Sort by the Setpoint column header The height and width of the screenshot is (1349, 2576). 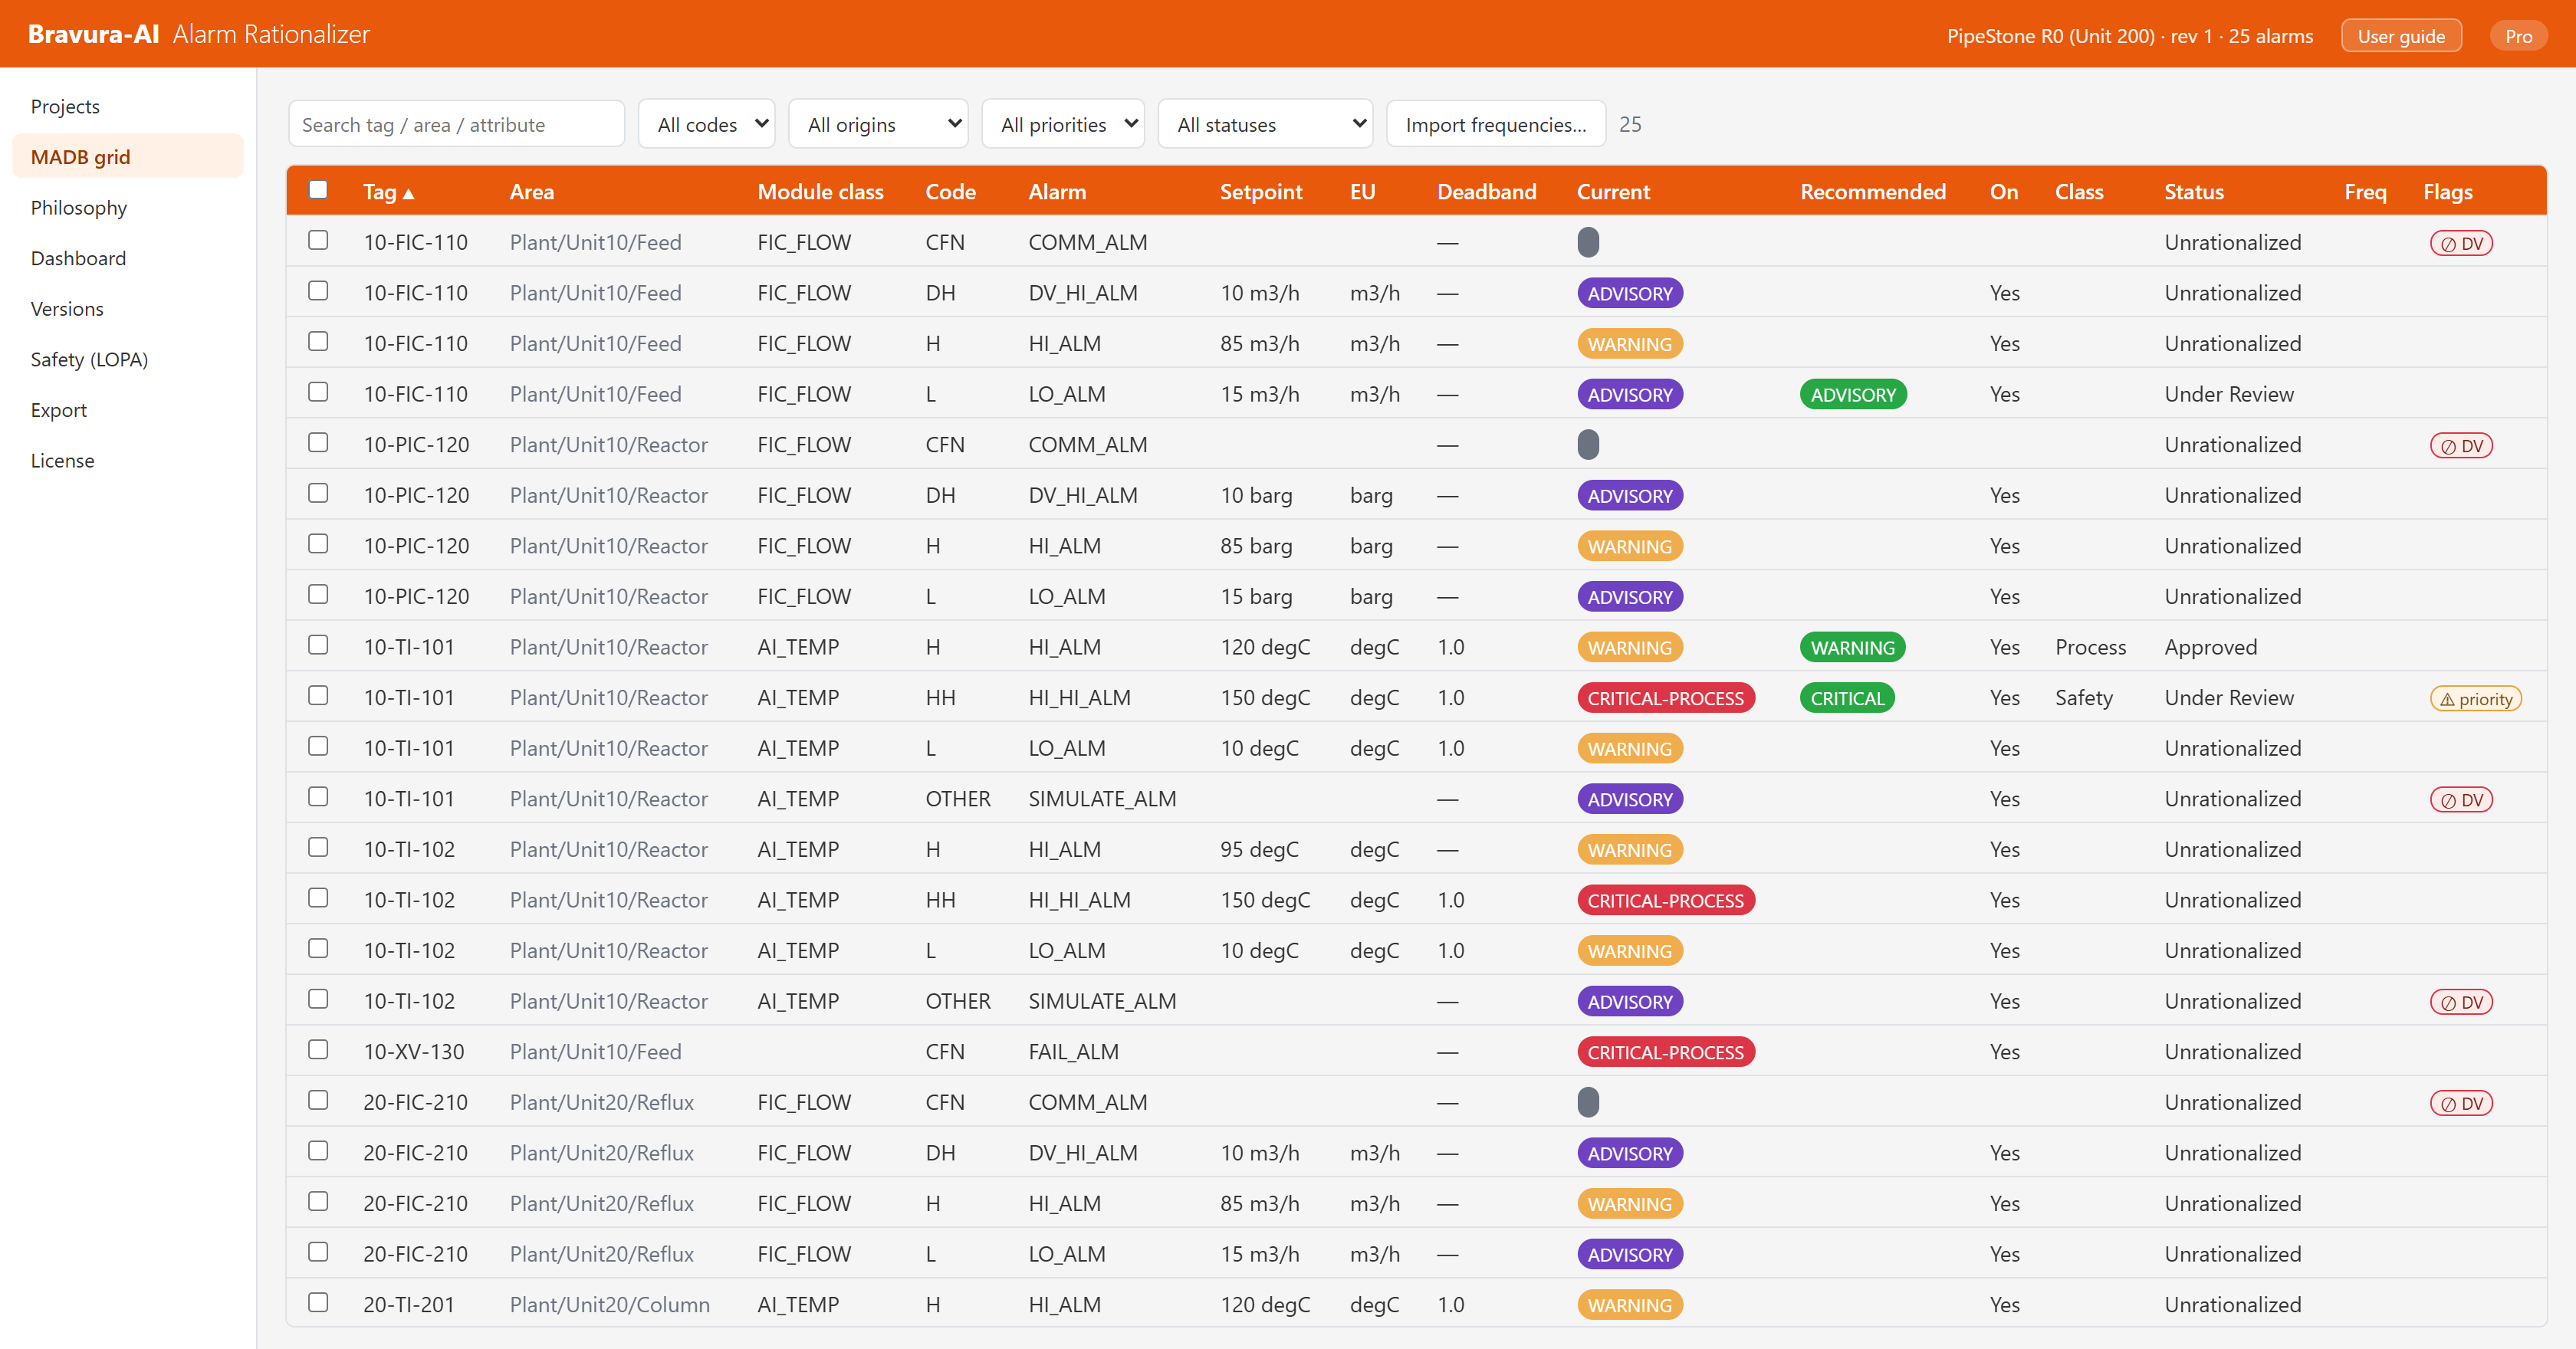click(x=1261, y=192)
